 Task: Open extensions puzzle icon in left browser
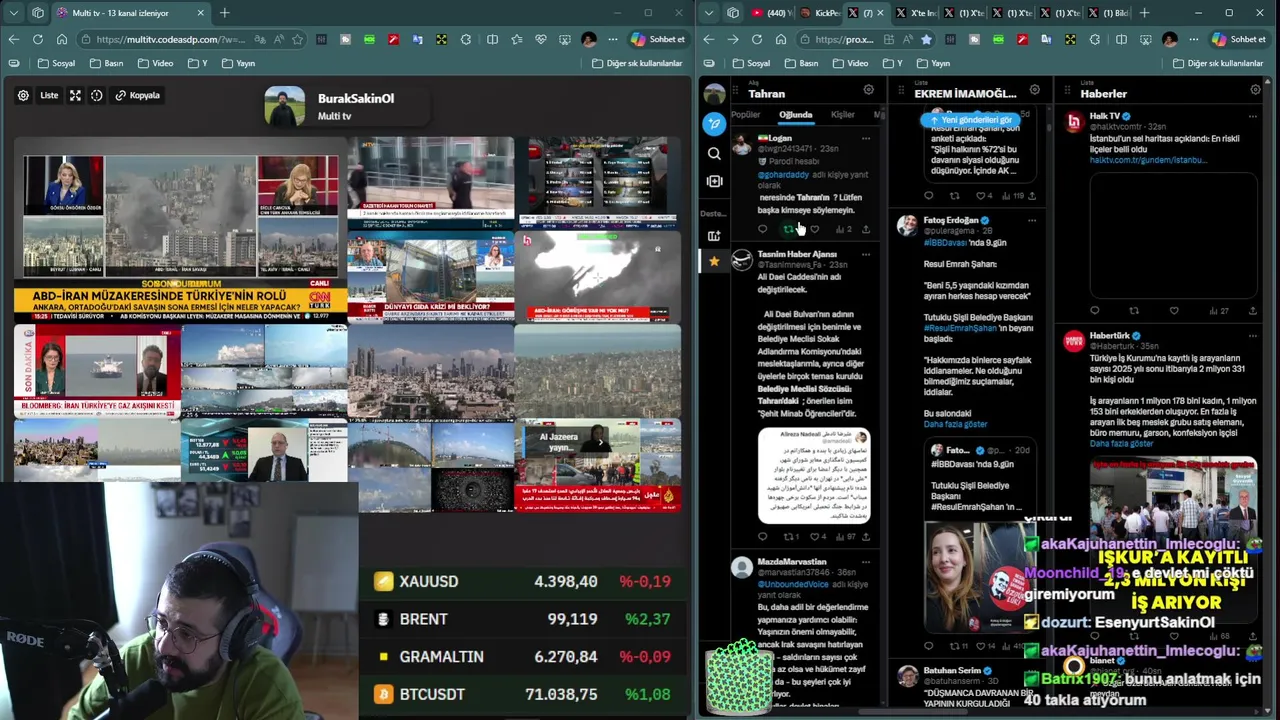click(x=465, y=39)
